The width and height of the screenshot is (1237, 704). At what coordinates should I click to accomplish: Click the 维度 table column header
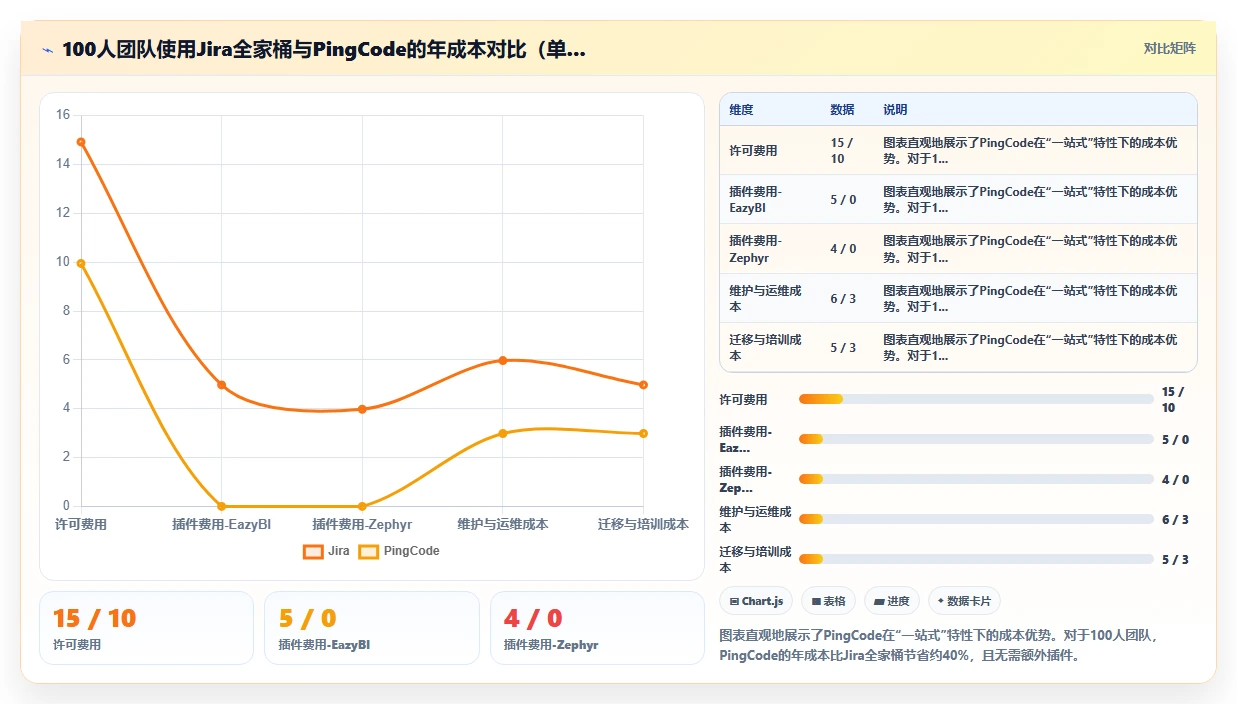tap(741, 110)
